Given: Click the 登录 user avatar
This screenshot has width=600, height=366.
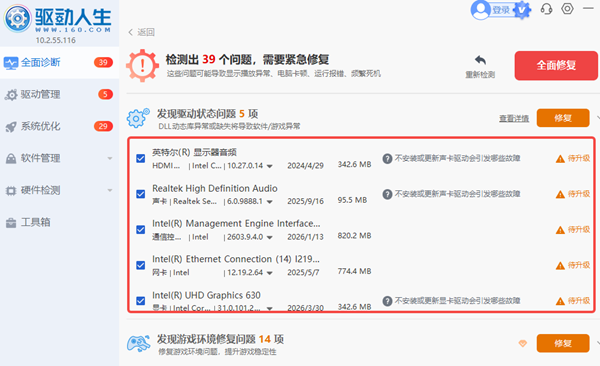Looking at the screenshot, I should tap(481, 10).
